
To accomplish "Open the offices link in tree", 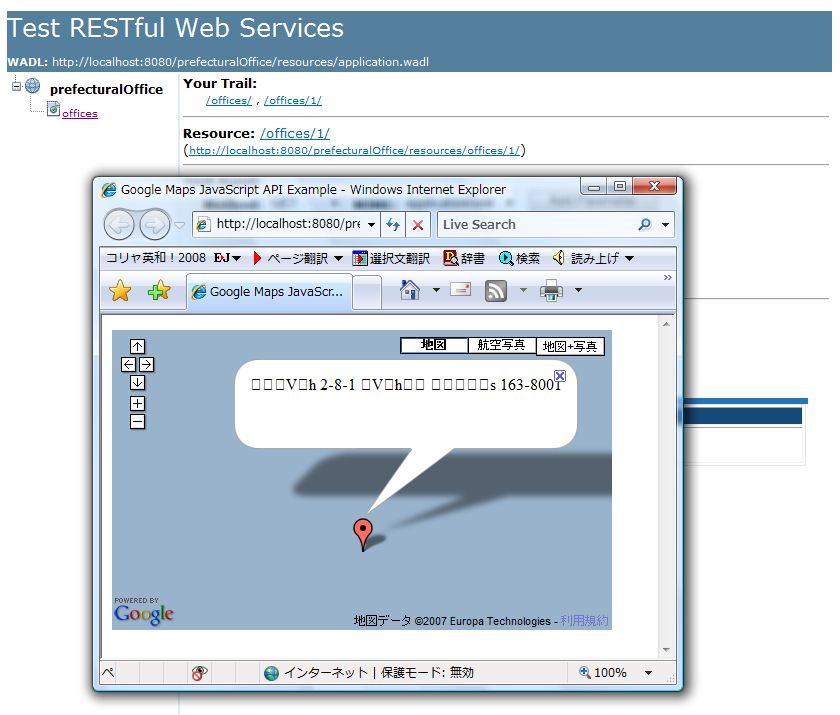I will (x=80, y=113).
